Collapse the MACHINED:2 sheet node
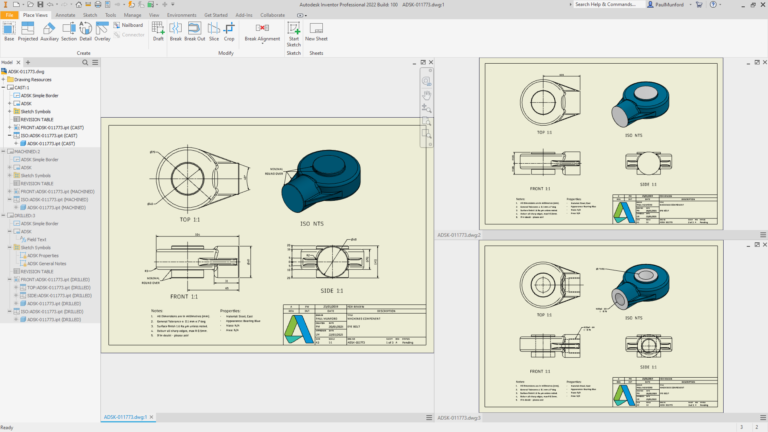The width and height of the screenshot is (768, 432). [x=4, y=151]
